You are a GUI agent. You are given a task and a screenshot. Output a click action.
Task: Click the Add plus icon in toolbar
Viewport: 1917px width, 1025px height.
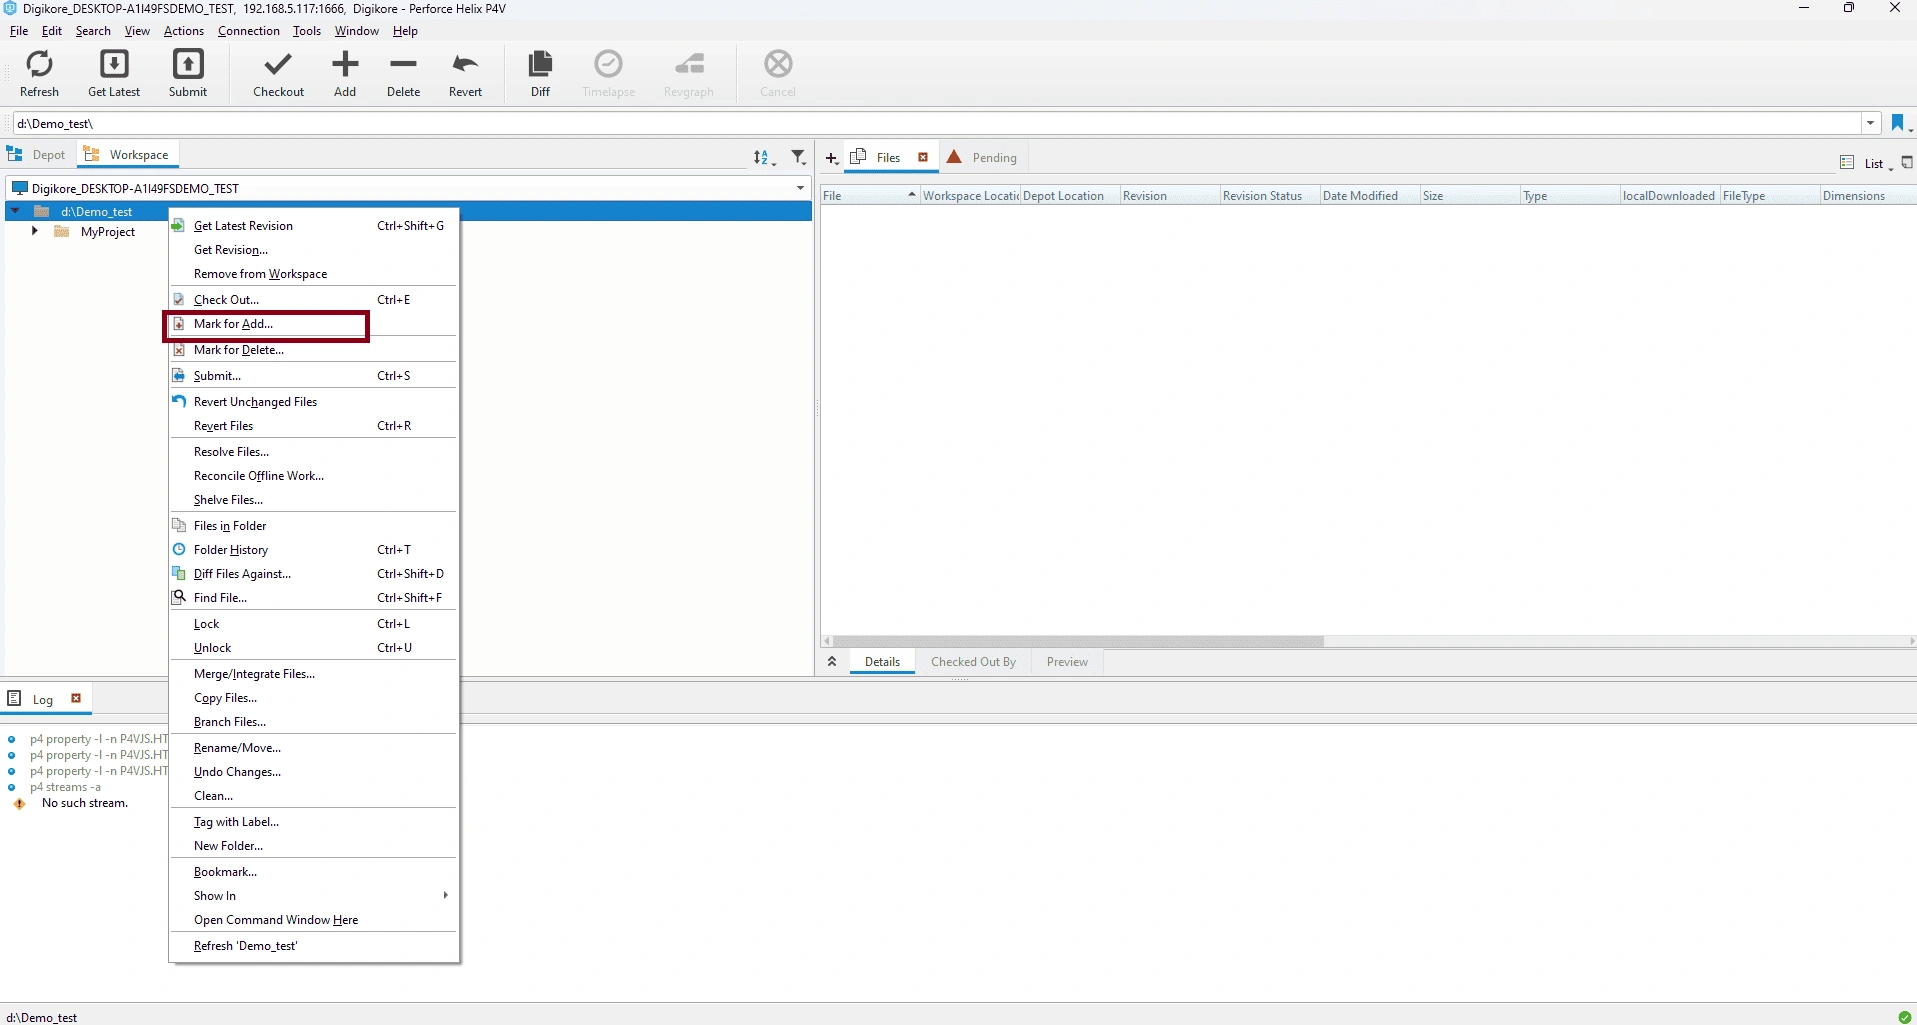click(345, 65)
